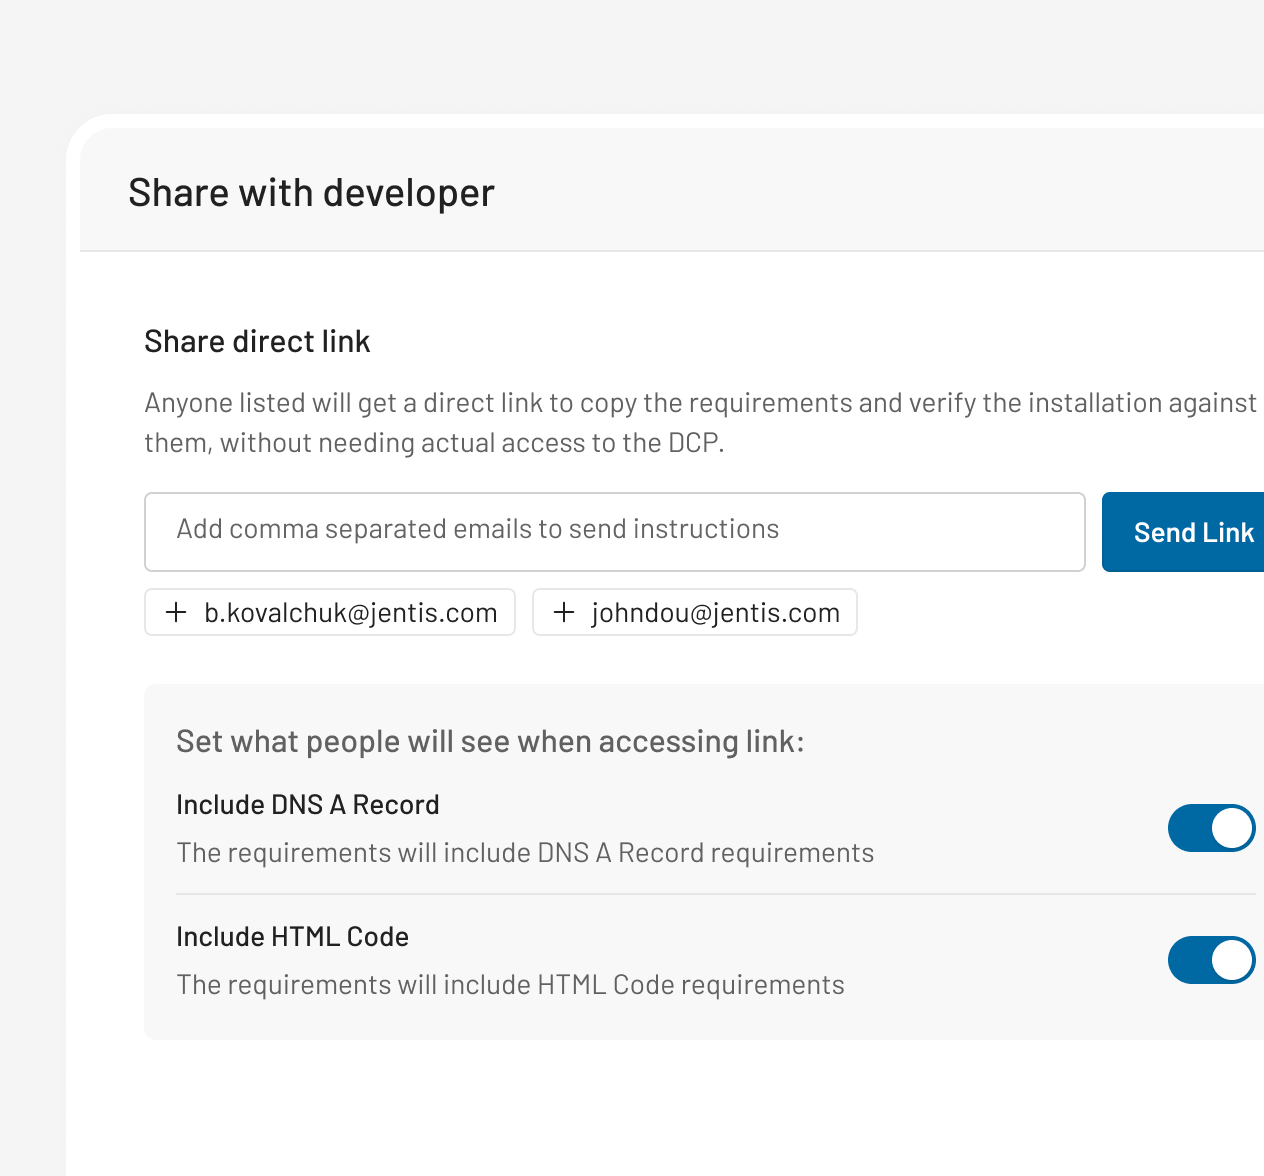Click the 'Share with developer' heading
Viewport: 1264px width, 1176px height.
(x=312, y=193)
